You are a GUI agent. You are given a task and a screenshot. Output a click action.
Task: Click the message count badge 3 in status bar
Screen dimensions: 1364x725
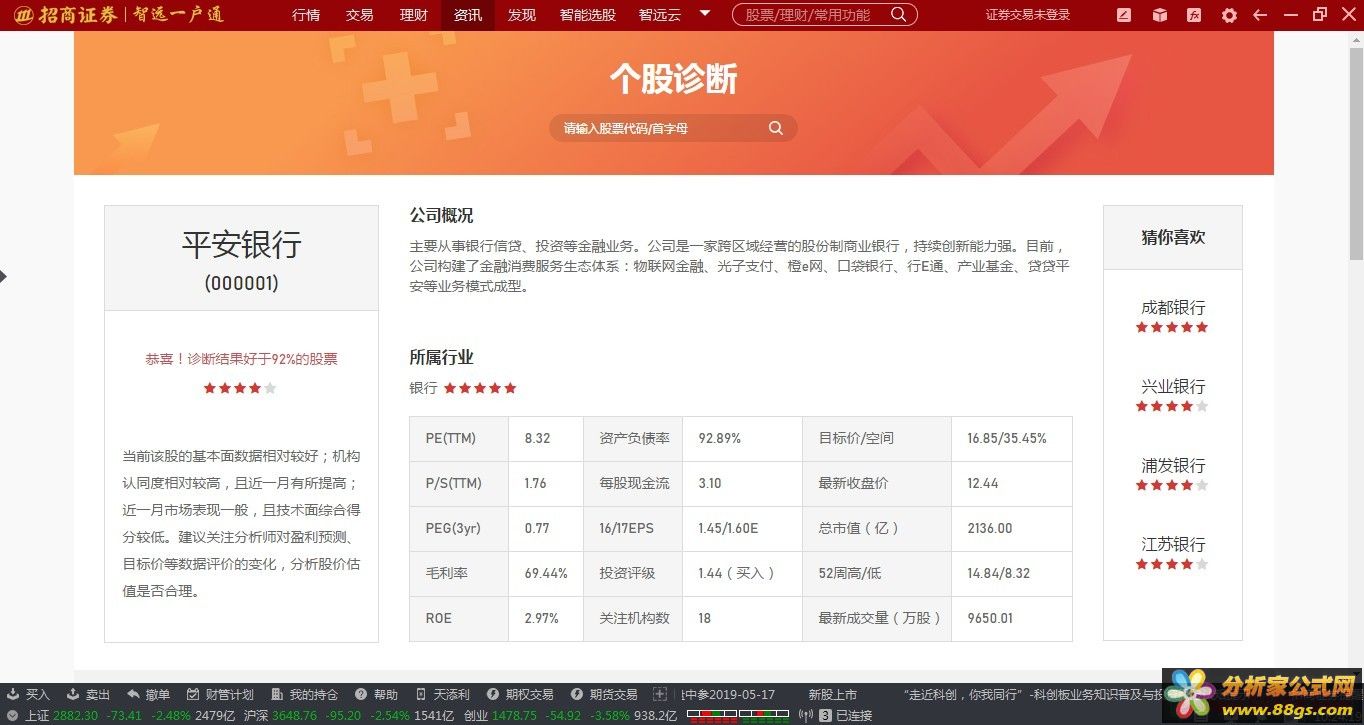825,716
